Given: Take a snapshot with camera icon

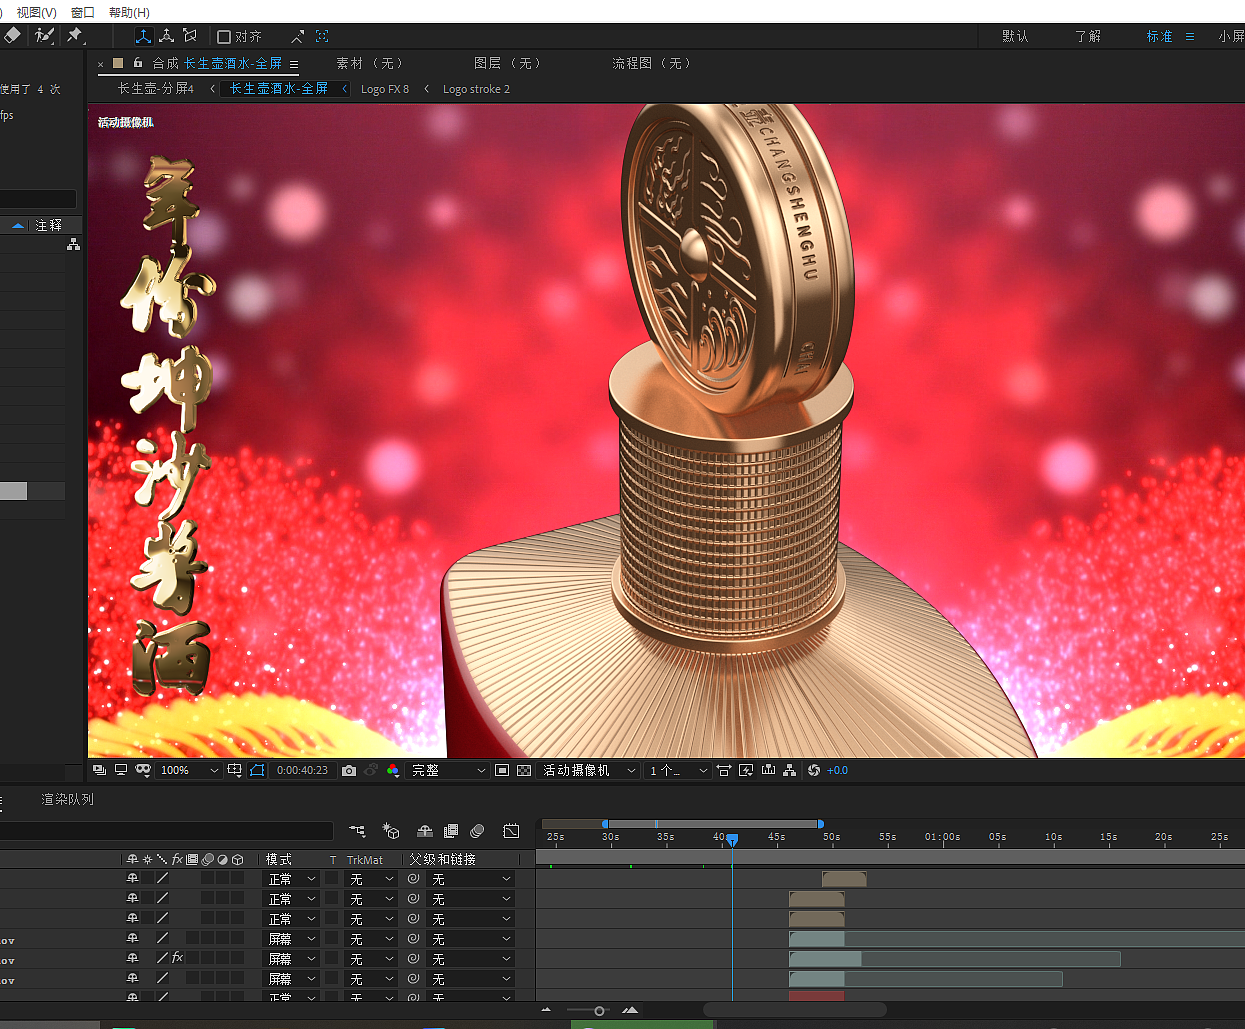Looking at the screenshot, I should (x=349, y=770).
